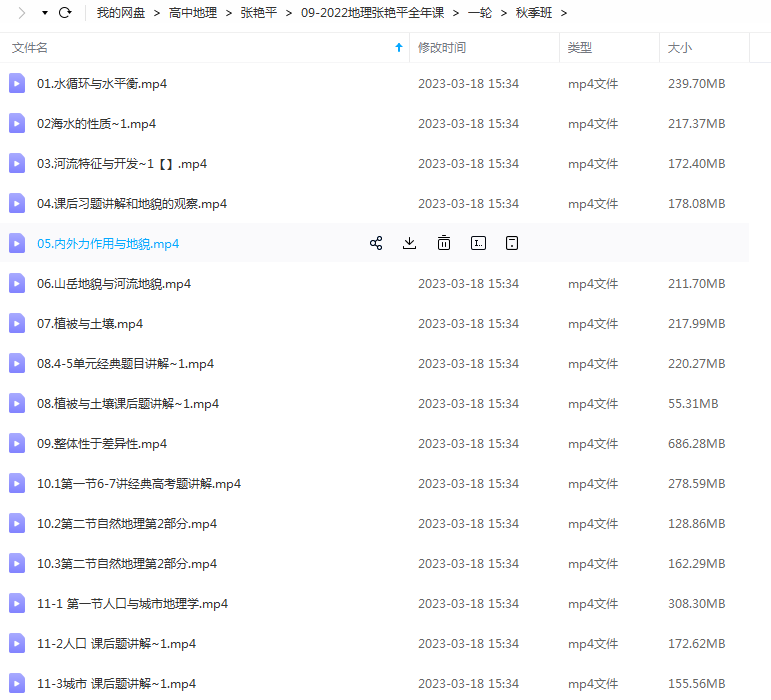Click the refresh icon in the navigation bar
The width and height of the screenshot is (771, 700).
tap(65, 13)
